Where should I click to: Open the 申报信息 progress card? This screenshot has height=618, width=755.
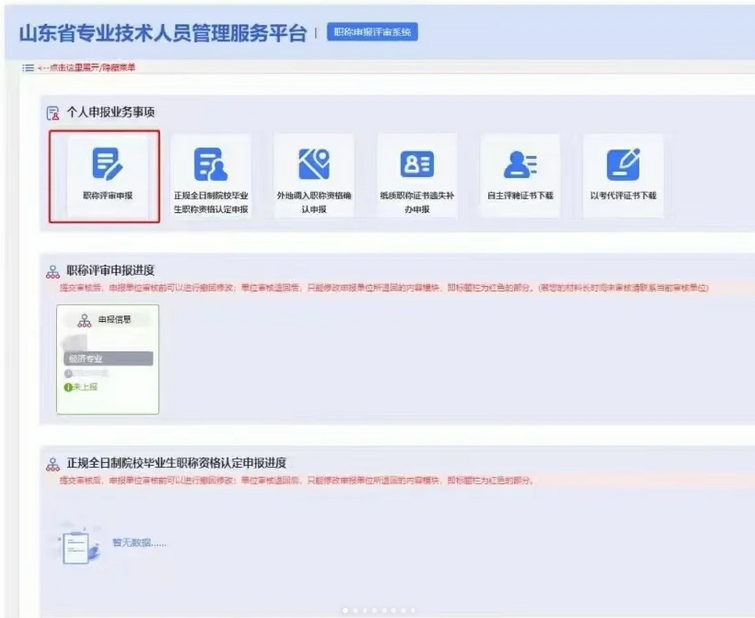pyautogui.click(x=107, y=359)
